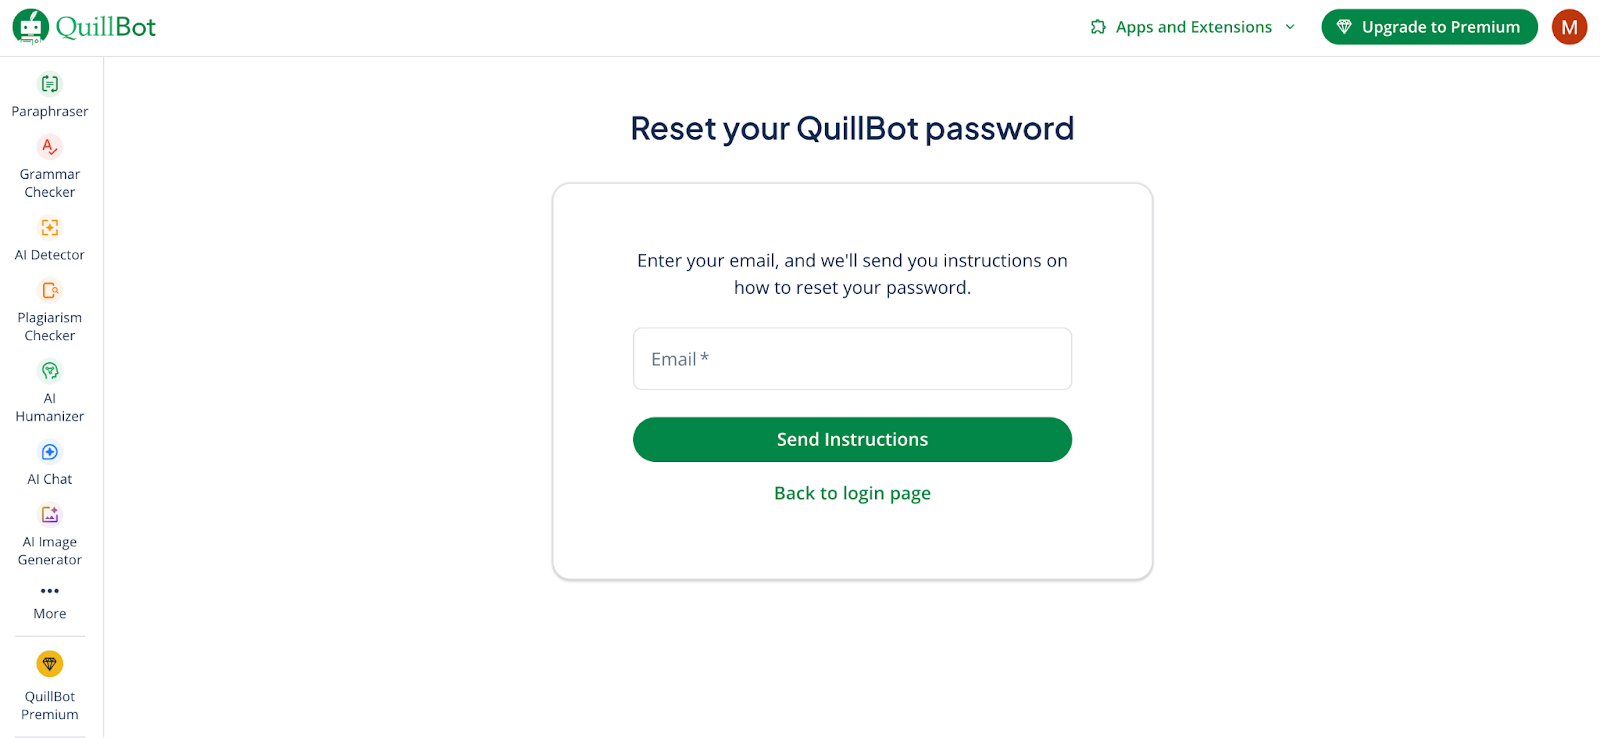The image size is (1600, 738).
Task: Click the Upgrade to Premium button
Action: (1429, 27)
